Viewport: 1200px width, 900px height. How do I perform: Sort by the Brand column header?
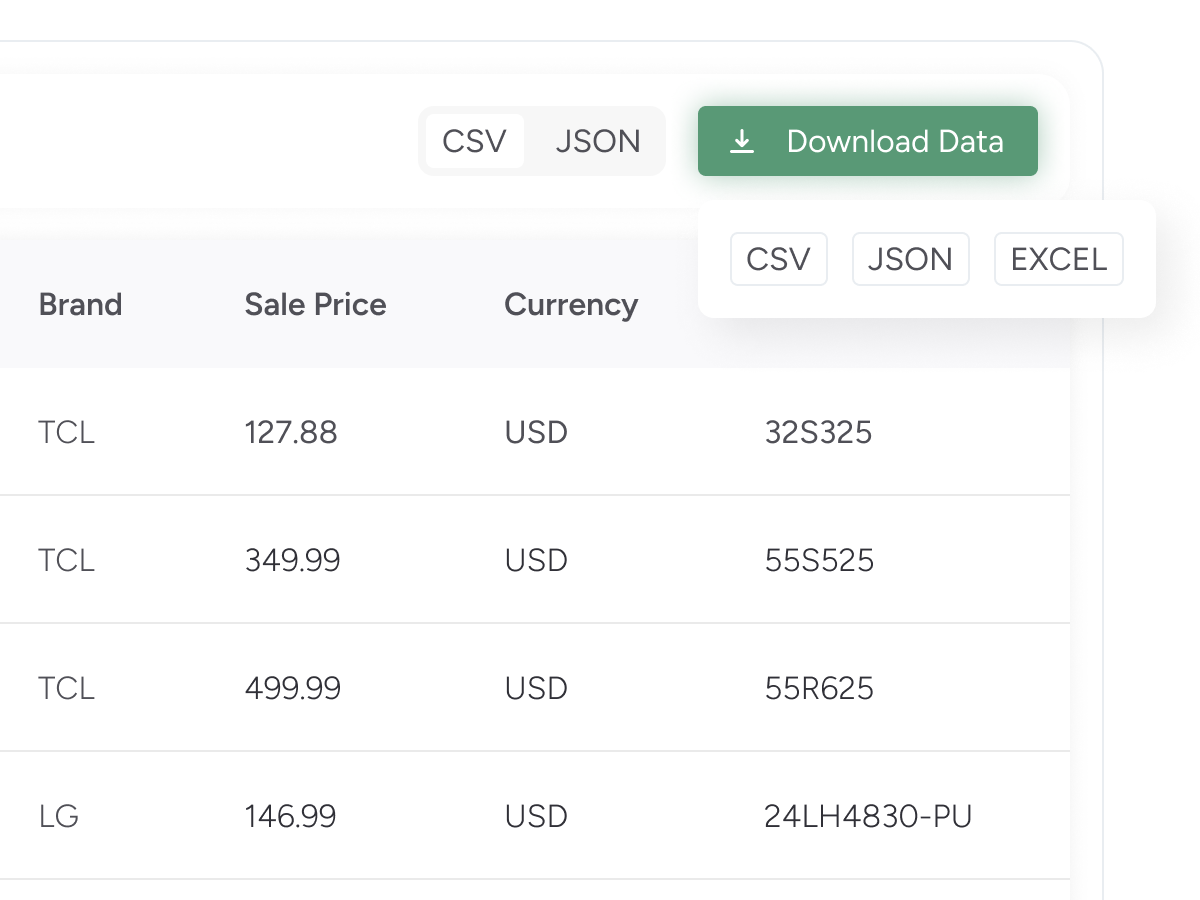click(80, 304)
